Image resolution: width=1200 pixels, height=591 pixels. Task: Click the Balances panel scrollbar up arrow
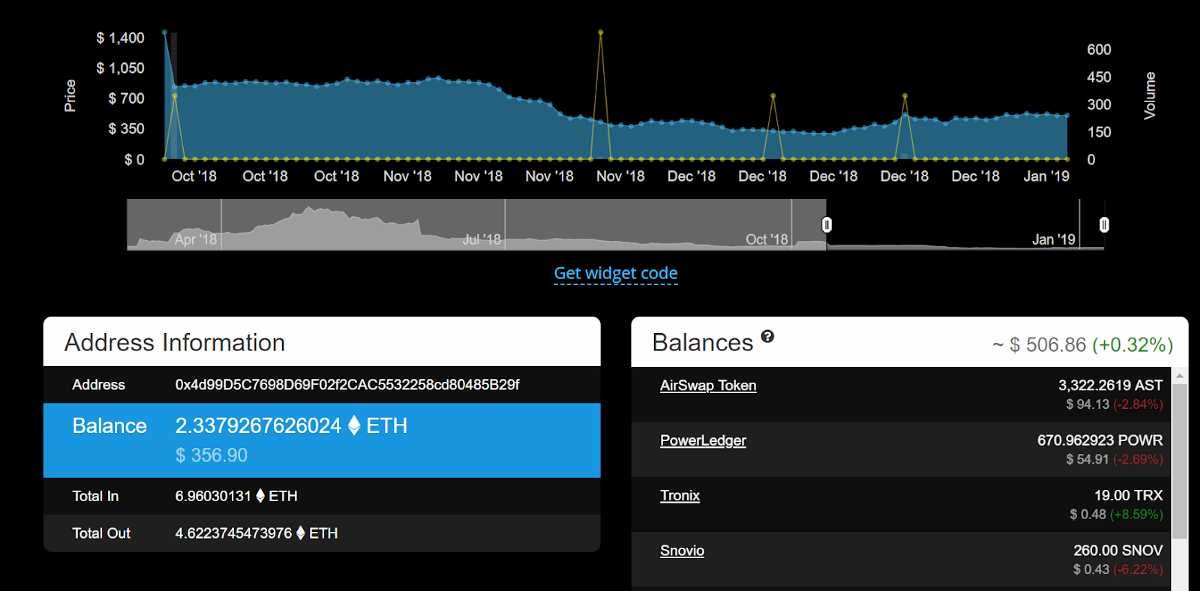(x=1180, y=376)
